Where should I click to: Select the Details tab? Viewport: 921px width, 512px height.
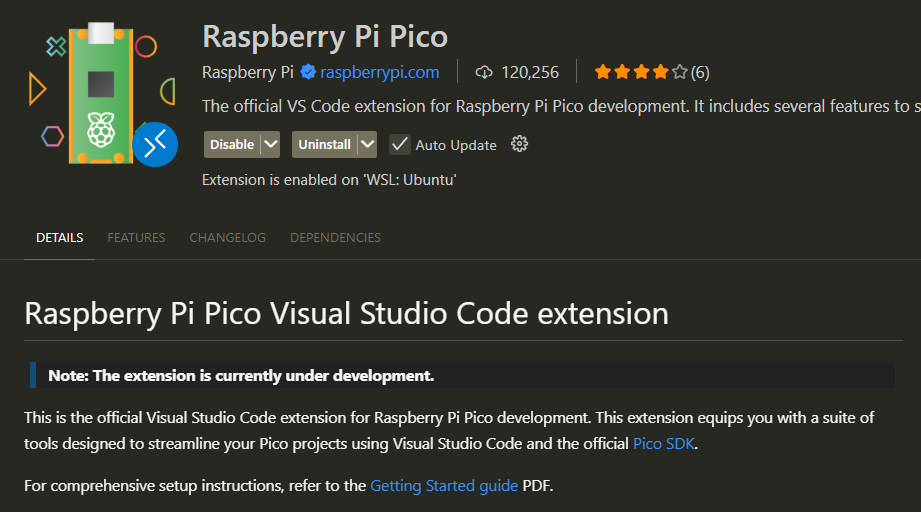point(59,238)
